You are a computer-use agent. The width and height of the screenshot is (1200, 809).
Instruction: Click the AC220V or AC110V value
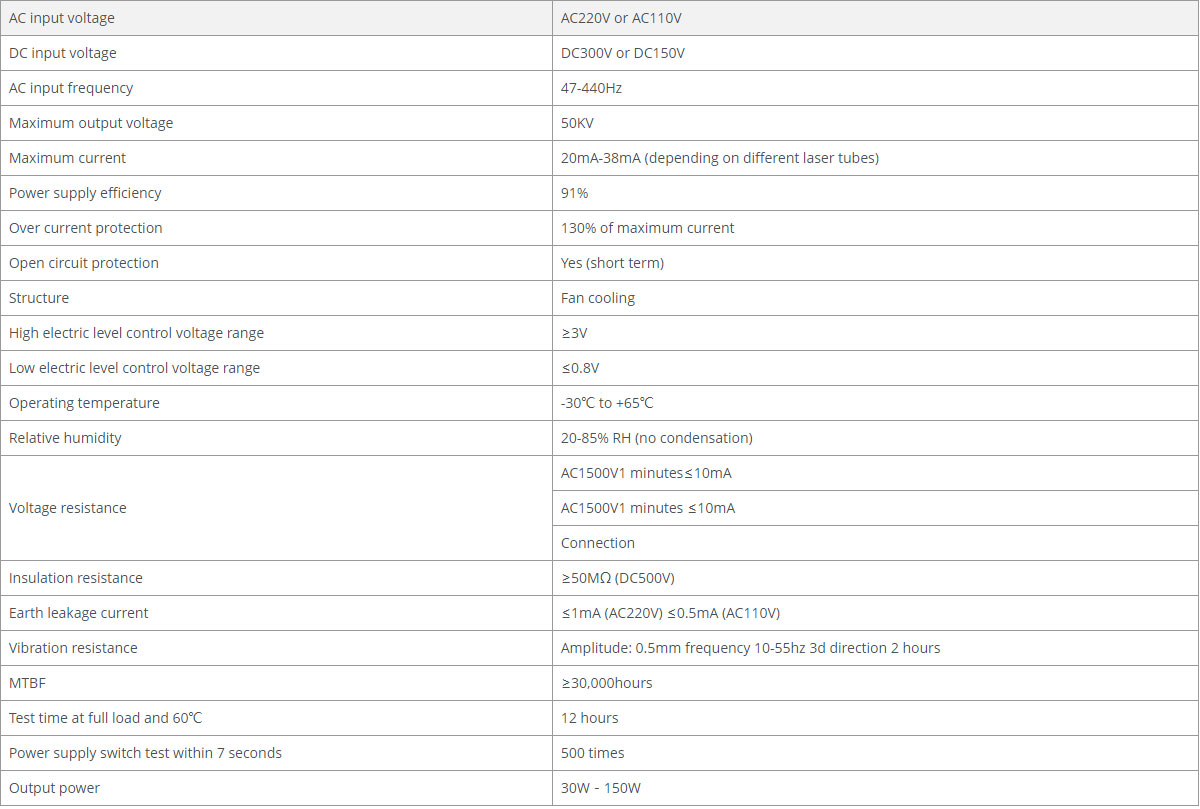click(621, 18)
